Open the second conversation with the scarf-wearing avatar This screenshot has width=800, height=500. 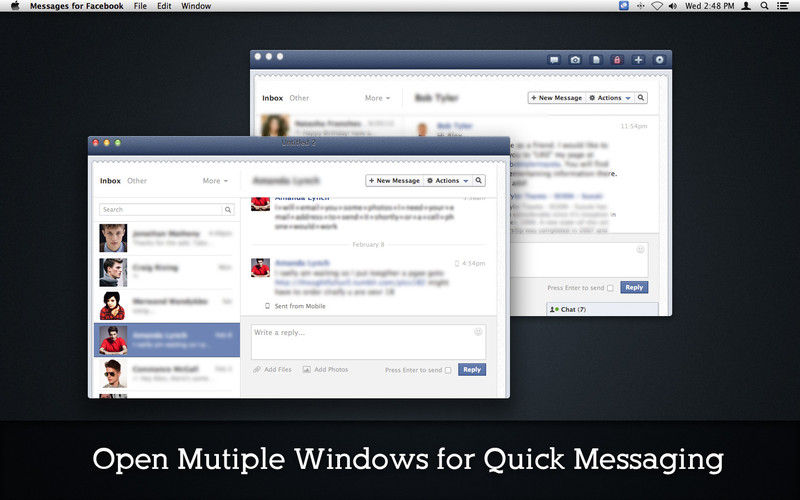pos(167,272)
